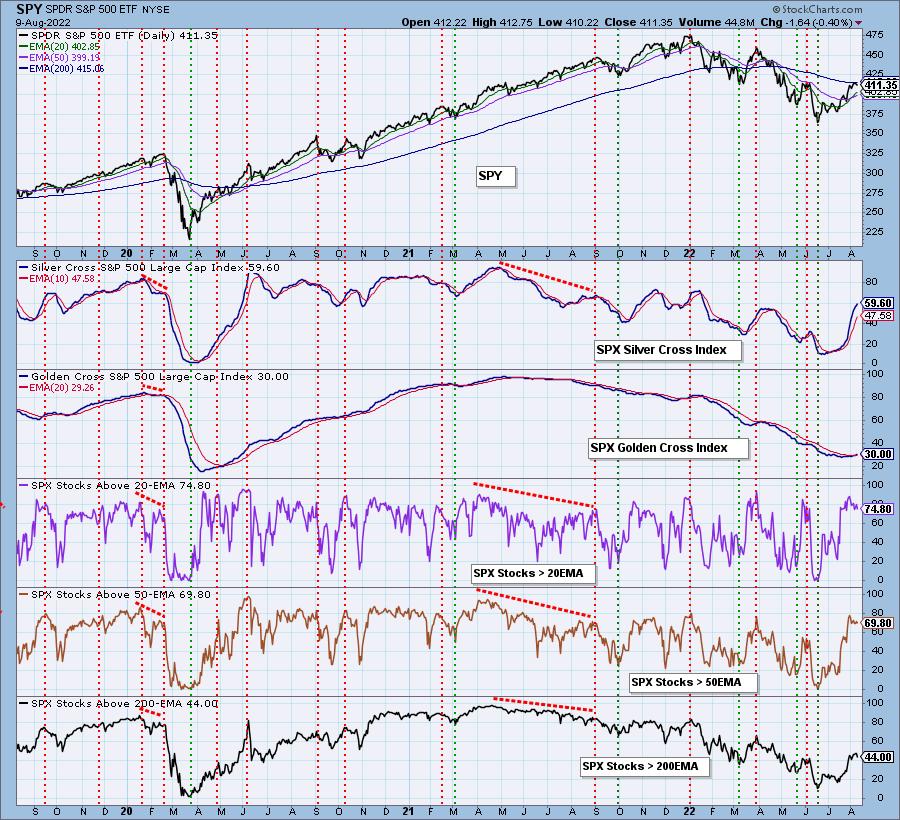Click the 'SPX Stocks > 50EMA' annotation box

point(693,683)
